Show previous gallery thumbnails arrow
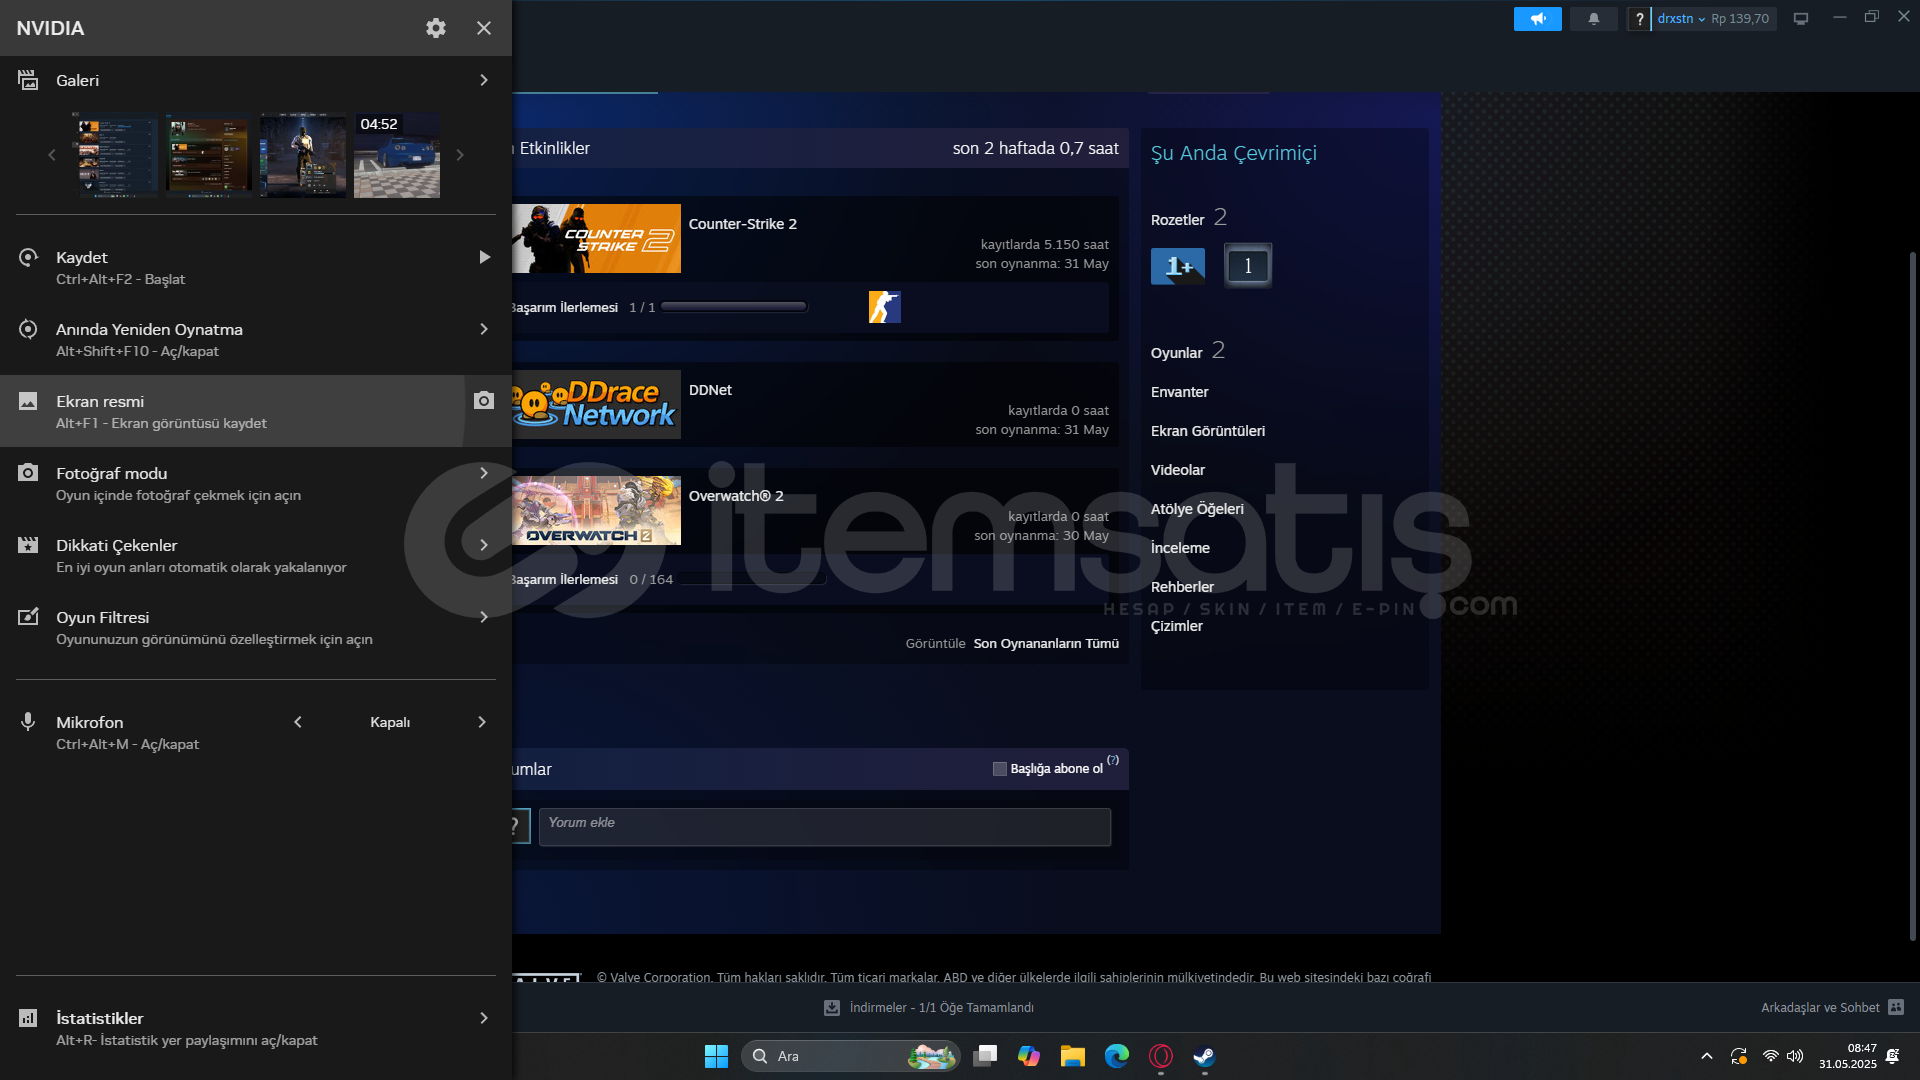The height and width of the screenshot is (1080, 1920). click(52, 155)
